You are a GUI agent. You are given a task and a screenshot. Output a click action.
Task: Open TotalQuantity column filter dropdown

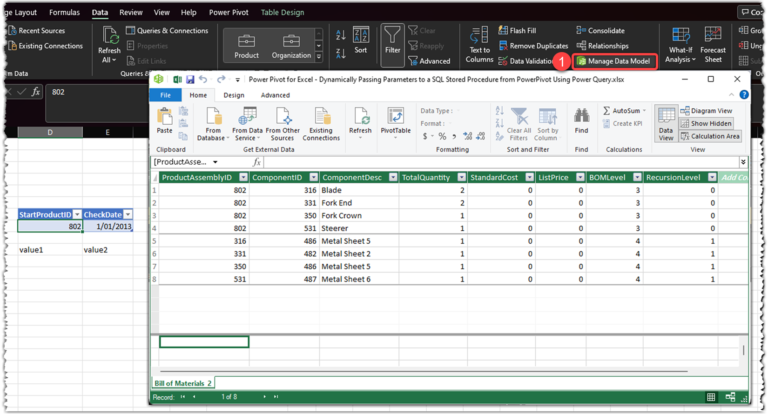[461, 177]
